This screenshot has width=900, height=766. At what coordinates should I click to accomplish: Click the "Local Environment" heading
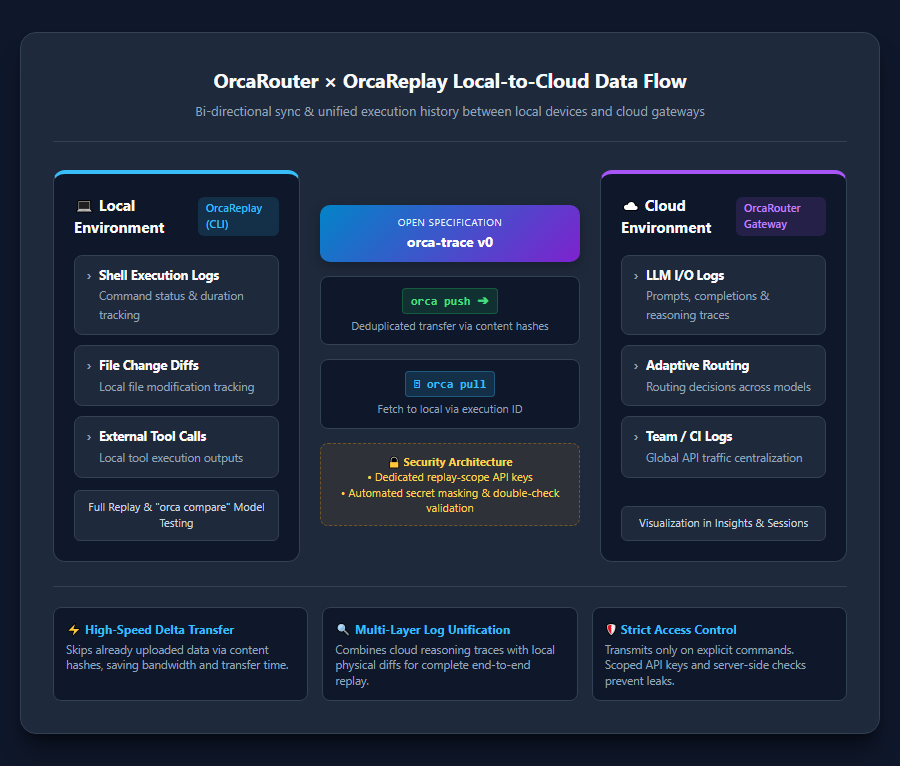(119, 217)
